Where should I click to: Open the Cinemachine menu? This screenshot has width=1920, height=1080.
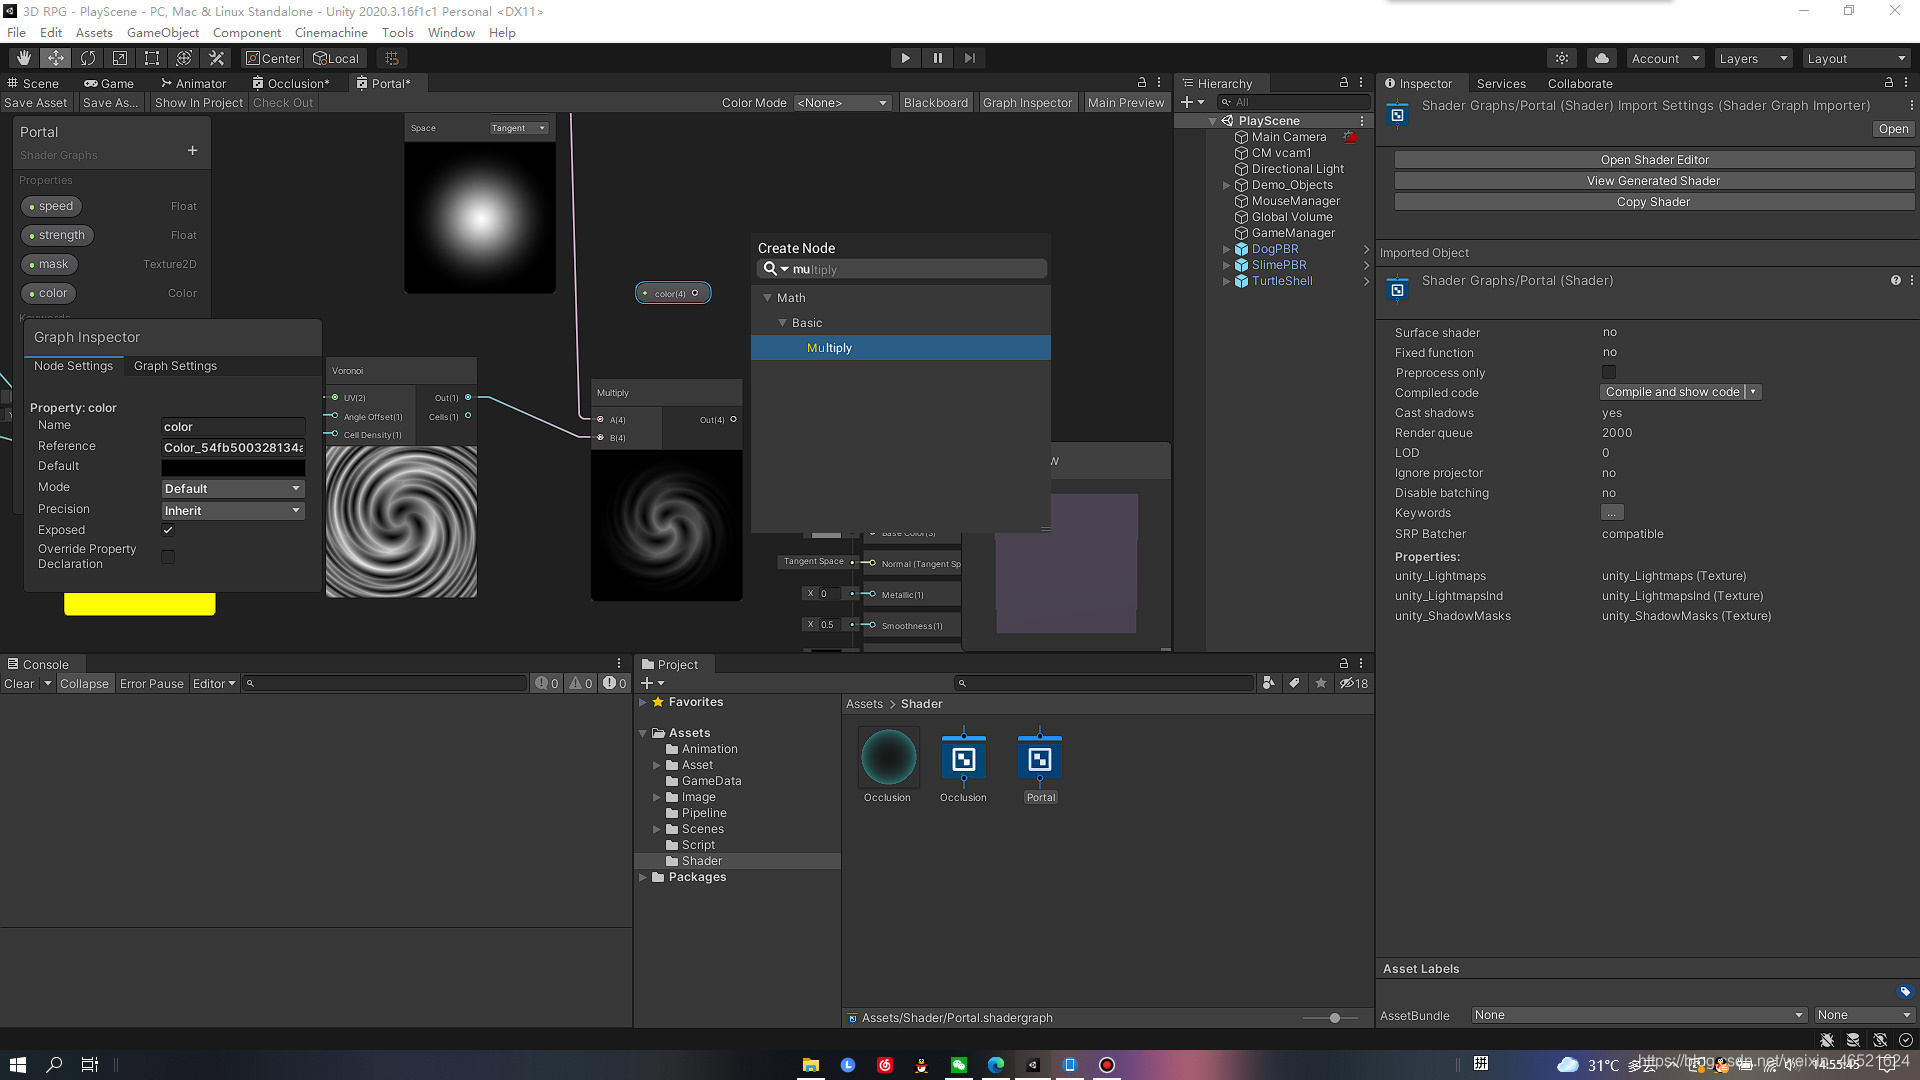tap(331, 32)
